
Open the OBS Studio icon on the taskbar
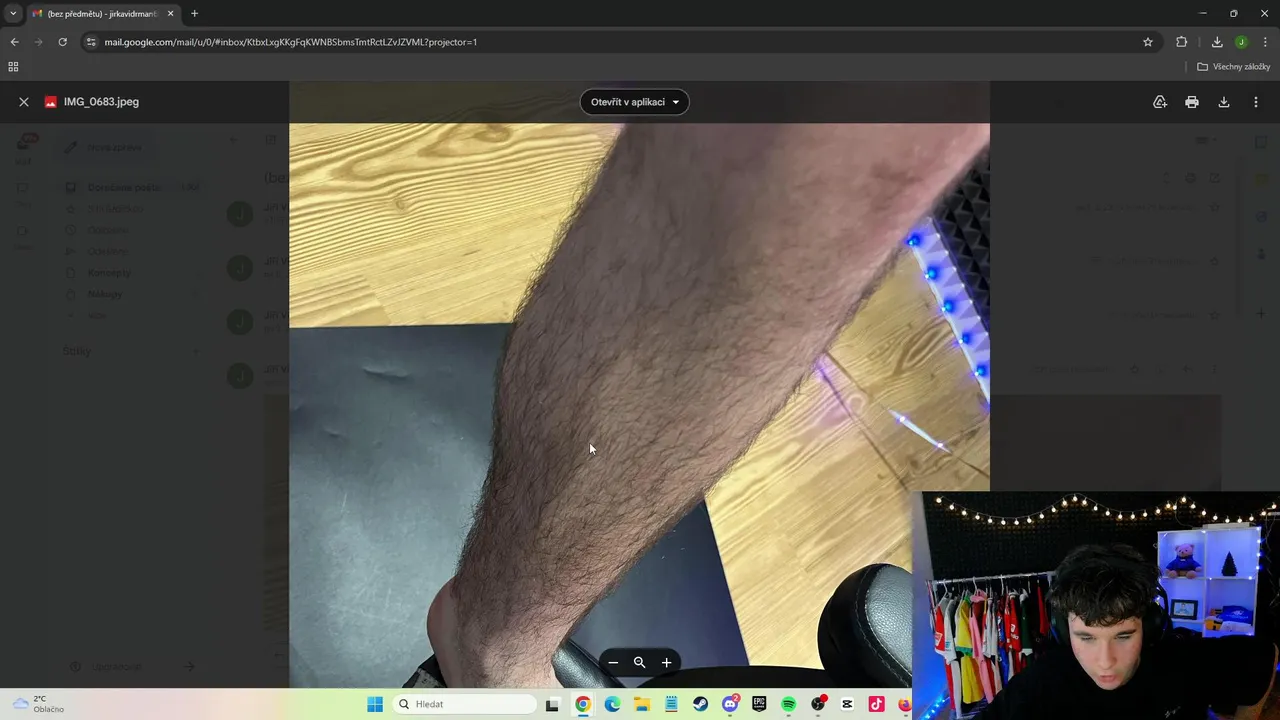[x=818, y=704]
